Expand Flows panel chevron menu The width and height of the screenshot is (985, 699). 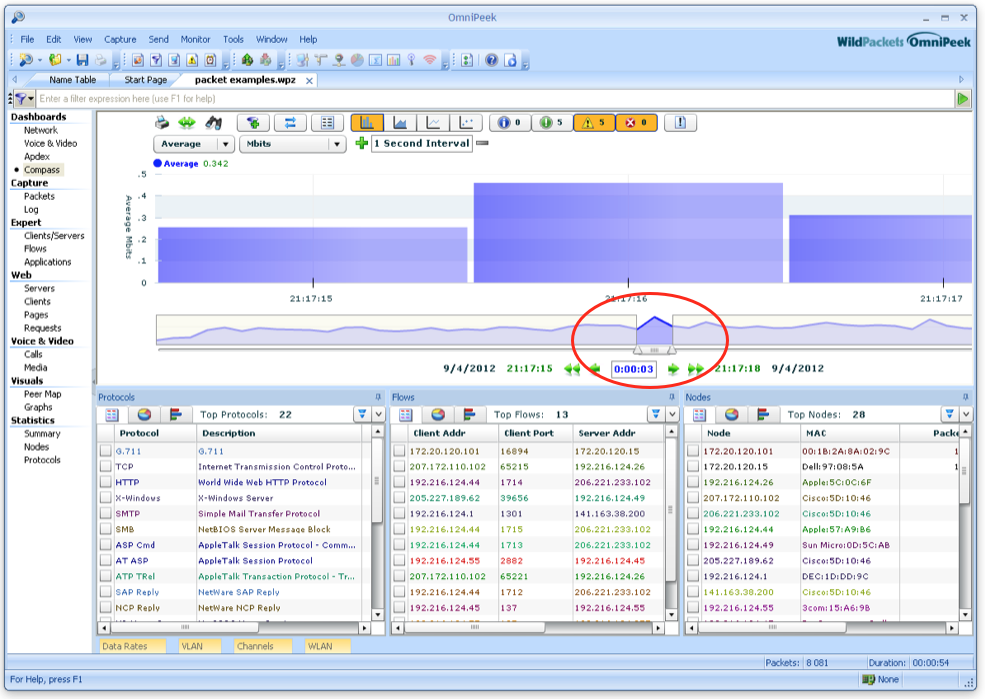click(x=672, y=415)
